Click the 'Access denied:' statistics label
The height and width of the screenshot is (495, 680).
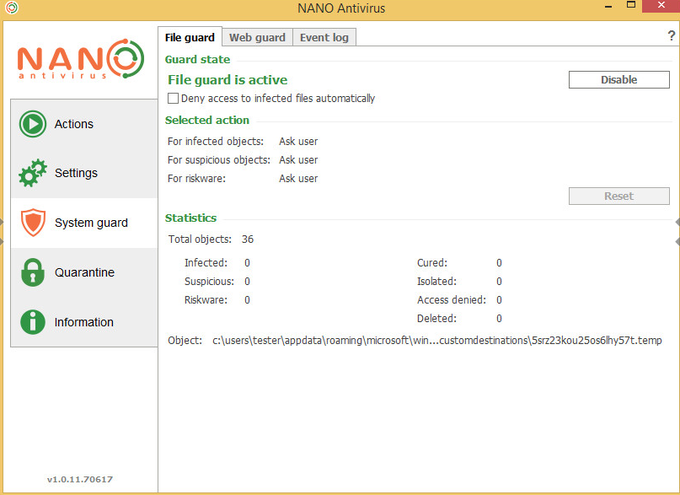(x=451, y=300)
